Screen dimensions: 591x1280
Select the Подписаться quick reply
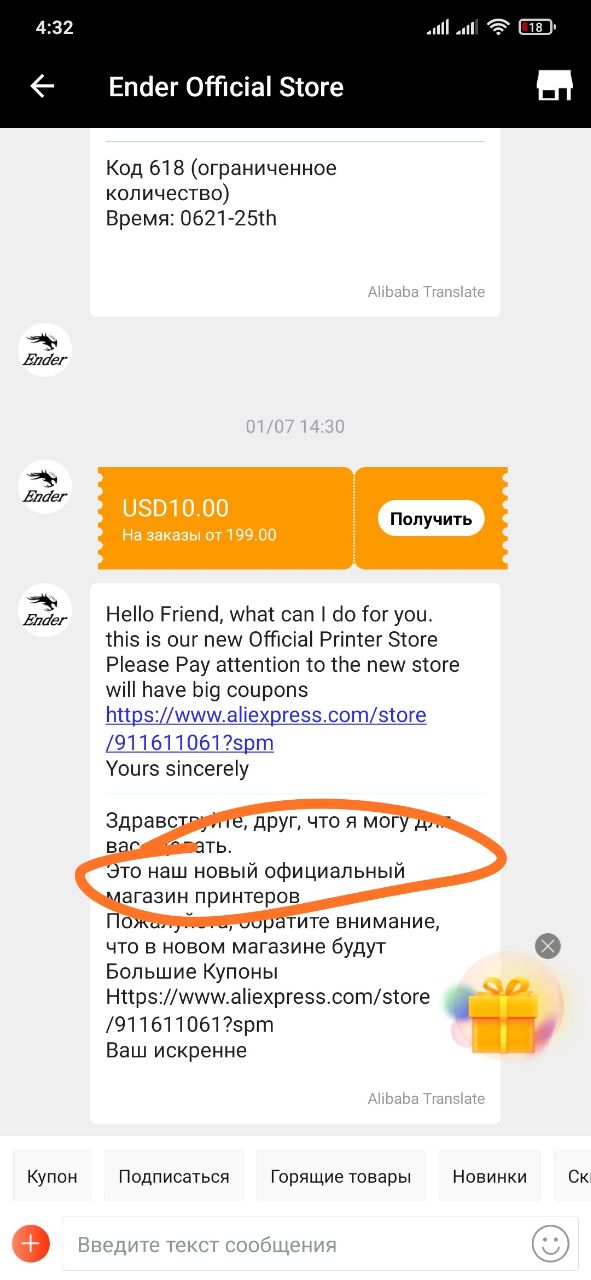coord(174,1176)
